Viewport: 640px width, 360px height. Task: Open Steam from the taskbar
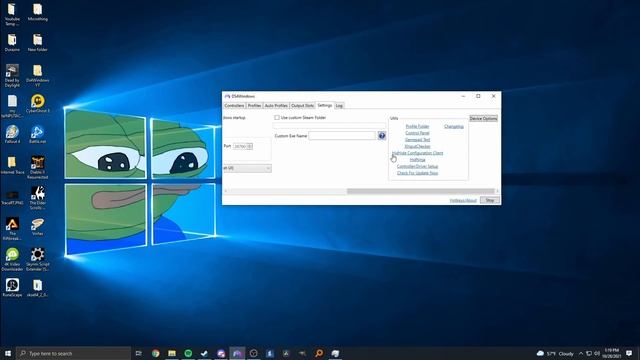click(204, 353)
